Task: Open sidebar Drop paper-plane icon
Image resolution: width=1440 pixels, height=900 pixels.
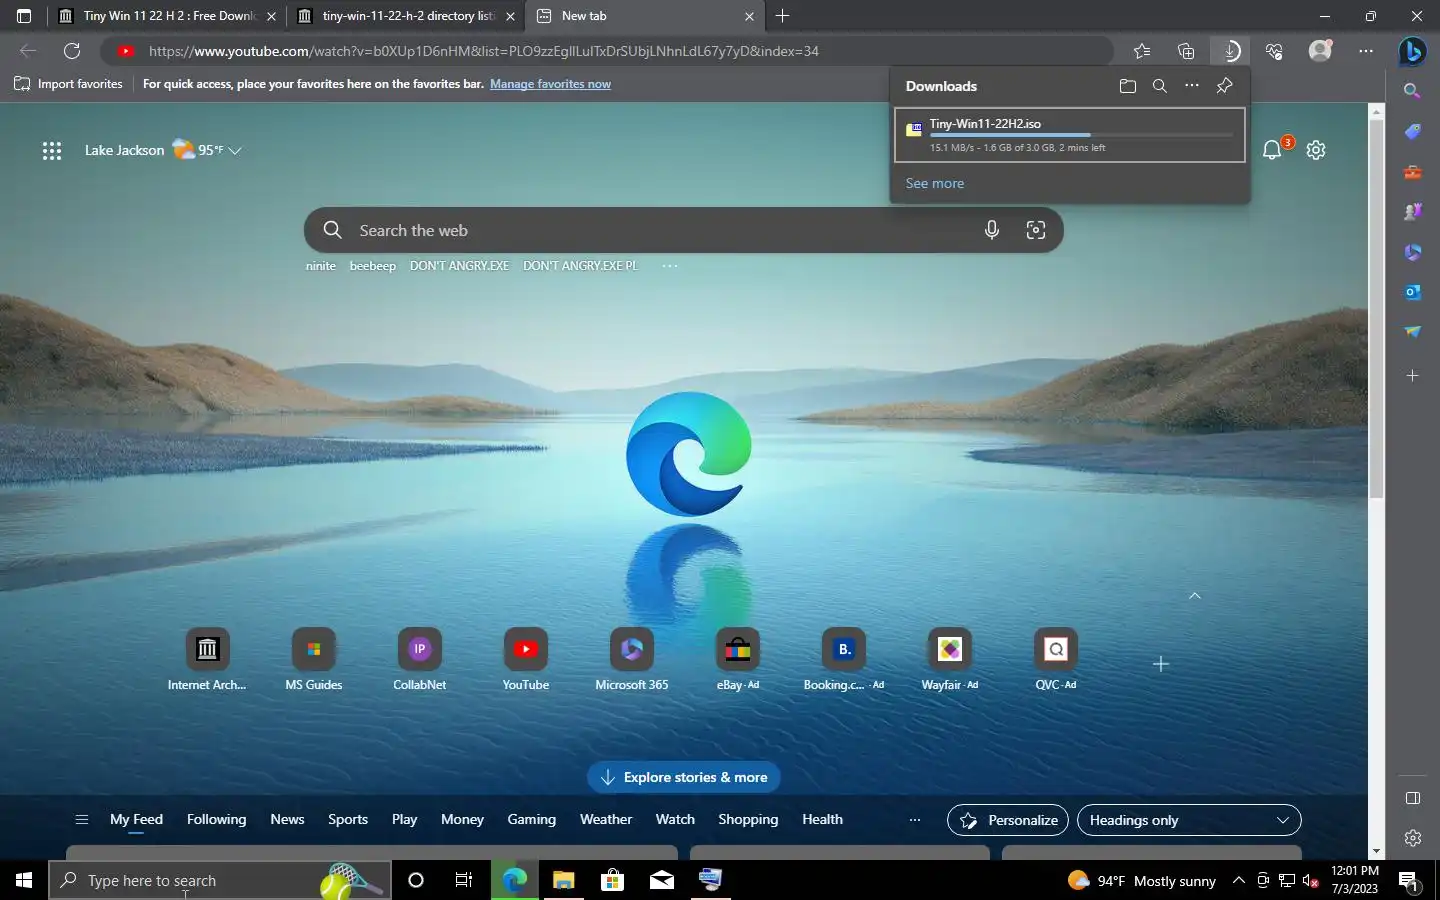Action: tap(1412, 332)
